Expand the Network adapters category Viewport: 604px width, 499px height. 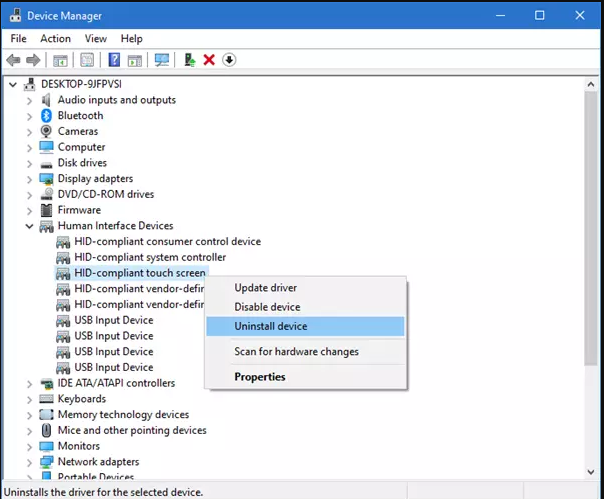[29, 462]
